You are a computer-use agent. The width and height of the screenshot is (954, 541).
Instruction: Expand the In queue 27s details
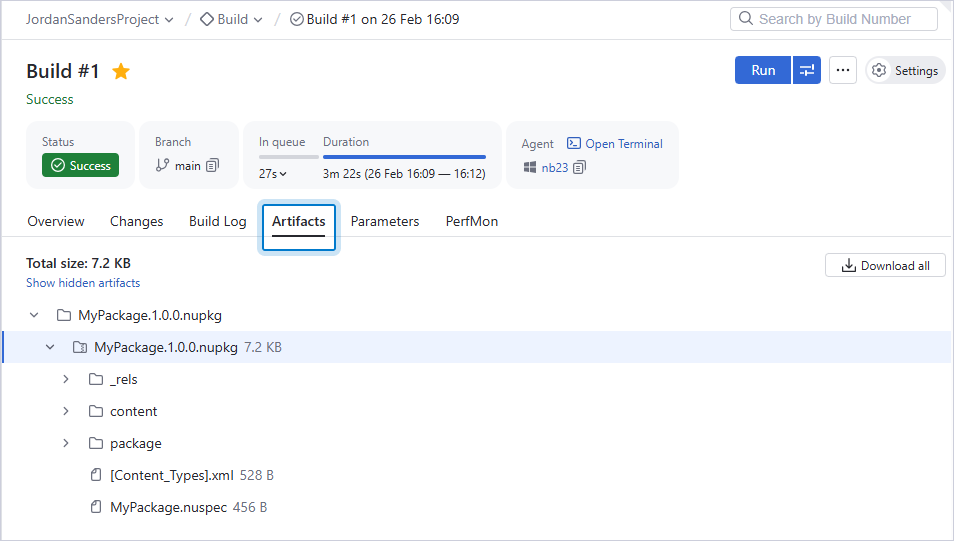point(273,174)
